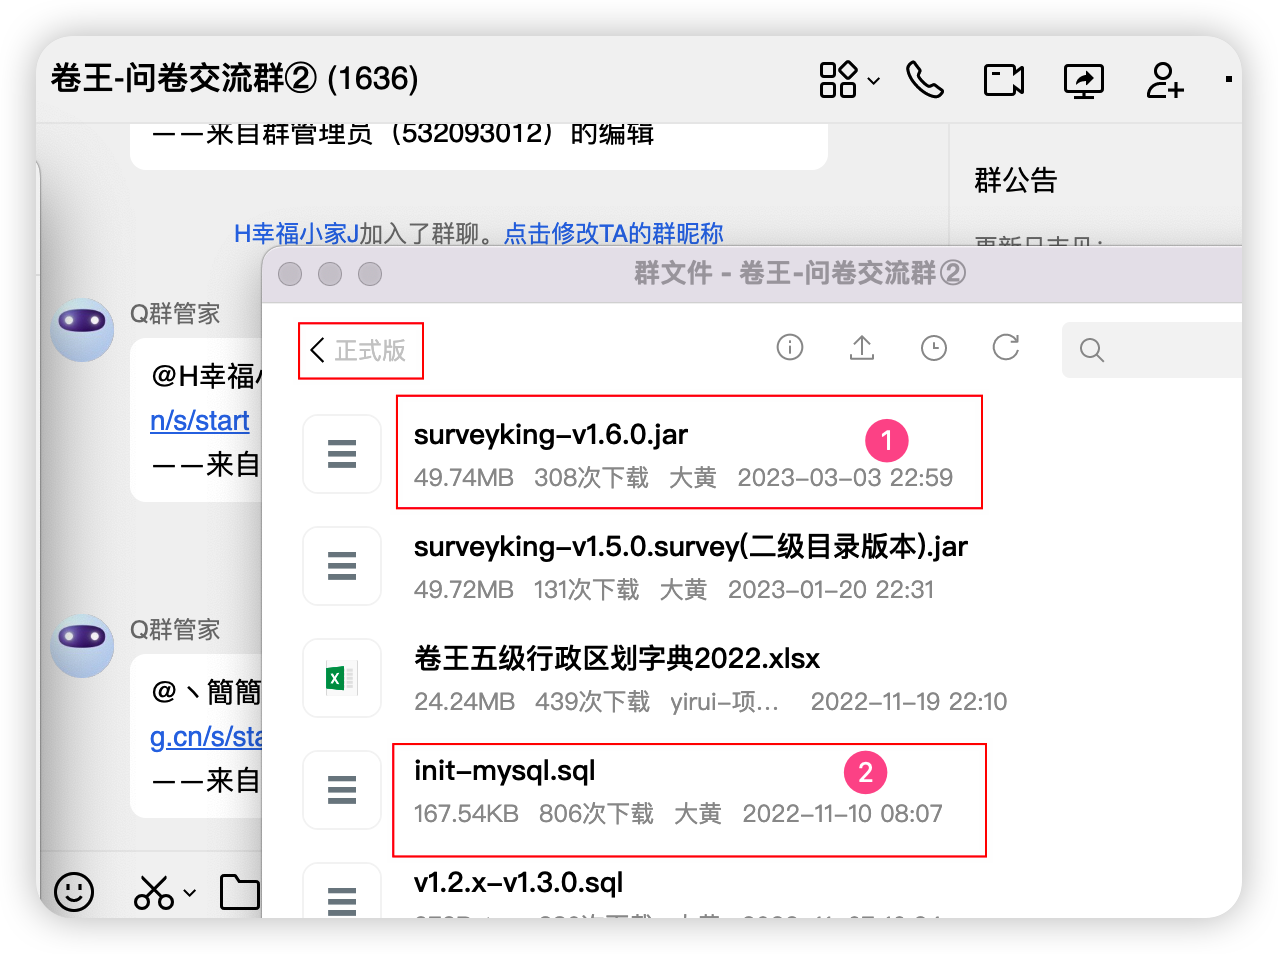Invite a member with the add-person icon

pyautogui.click(x=1164, y=80)
